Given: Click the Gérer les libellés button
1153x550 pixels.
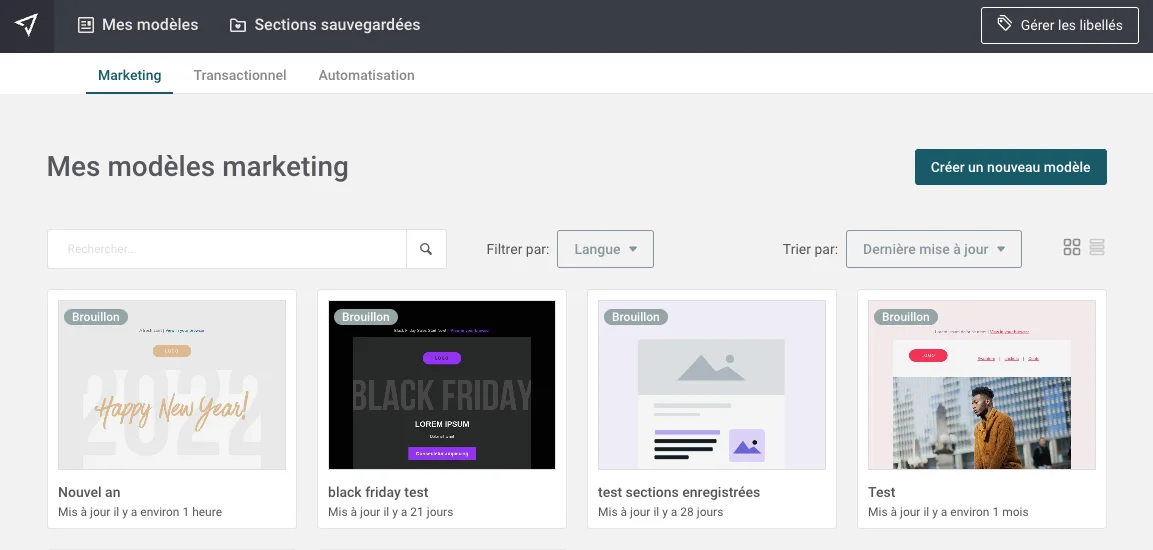Looking at the screenshot, I should (1060, 26).
